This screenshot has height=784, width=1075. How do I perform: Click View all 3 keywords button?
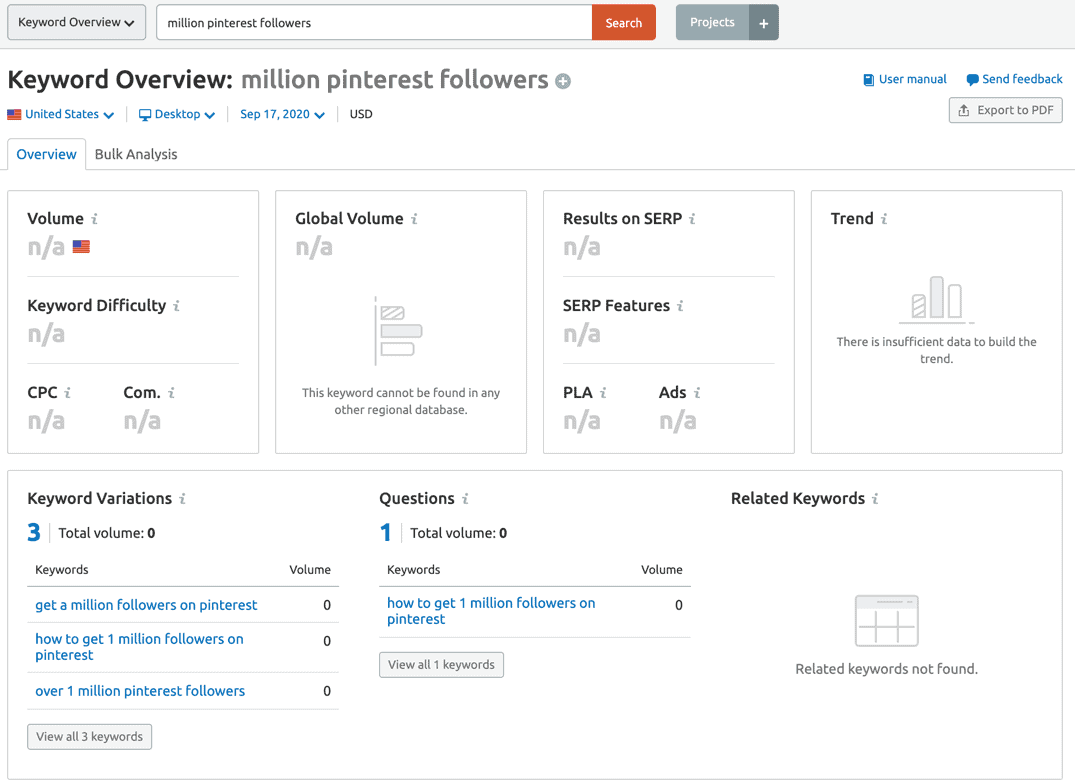pyautogui.click(x=90, y=737)
